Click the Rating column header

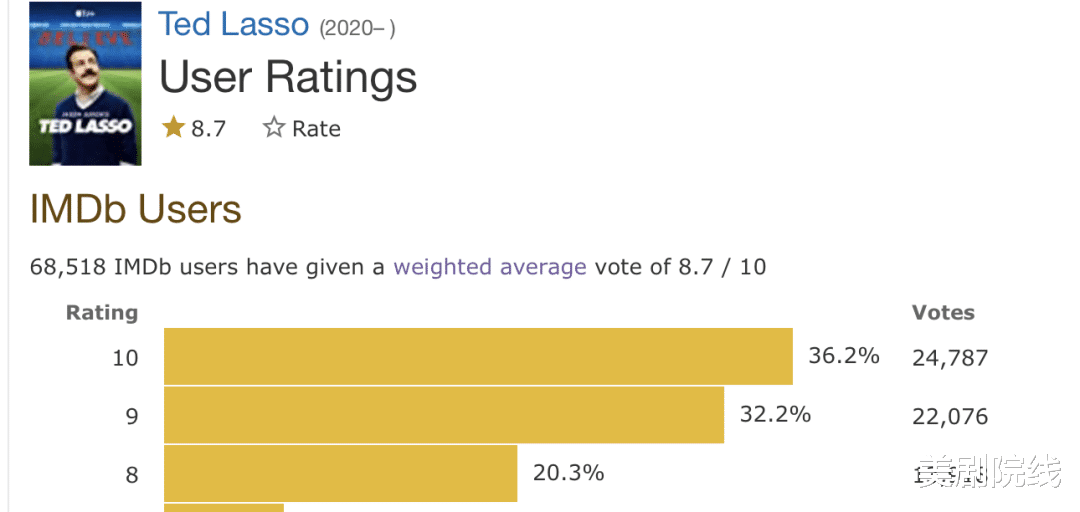click(x=101, y=312)
